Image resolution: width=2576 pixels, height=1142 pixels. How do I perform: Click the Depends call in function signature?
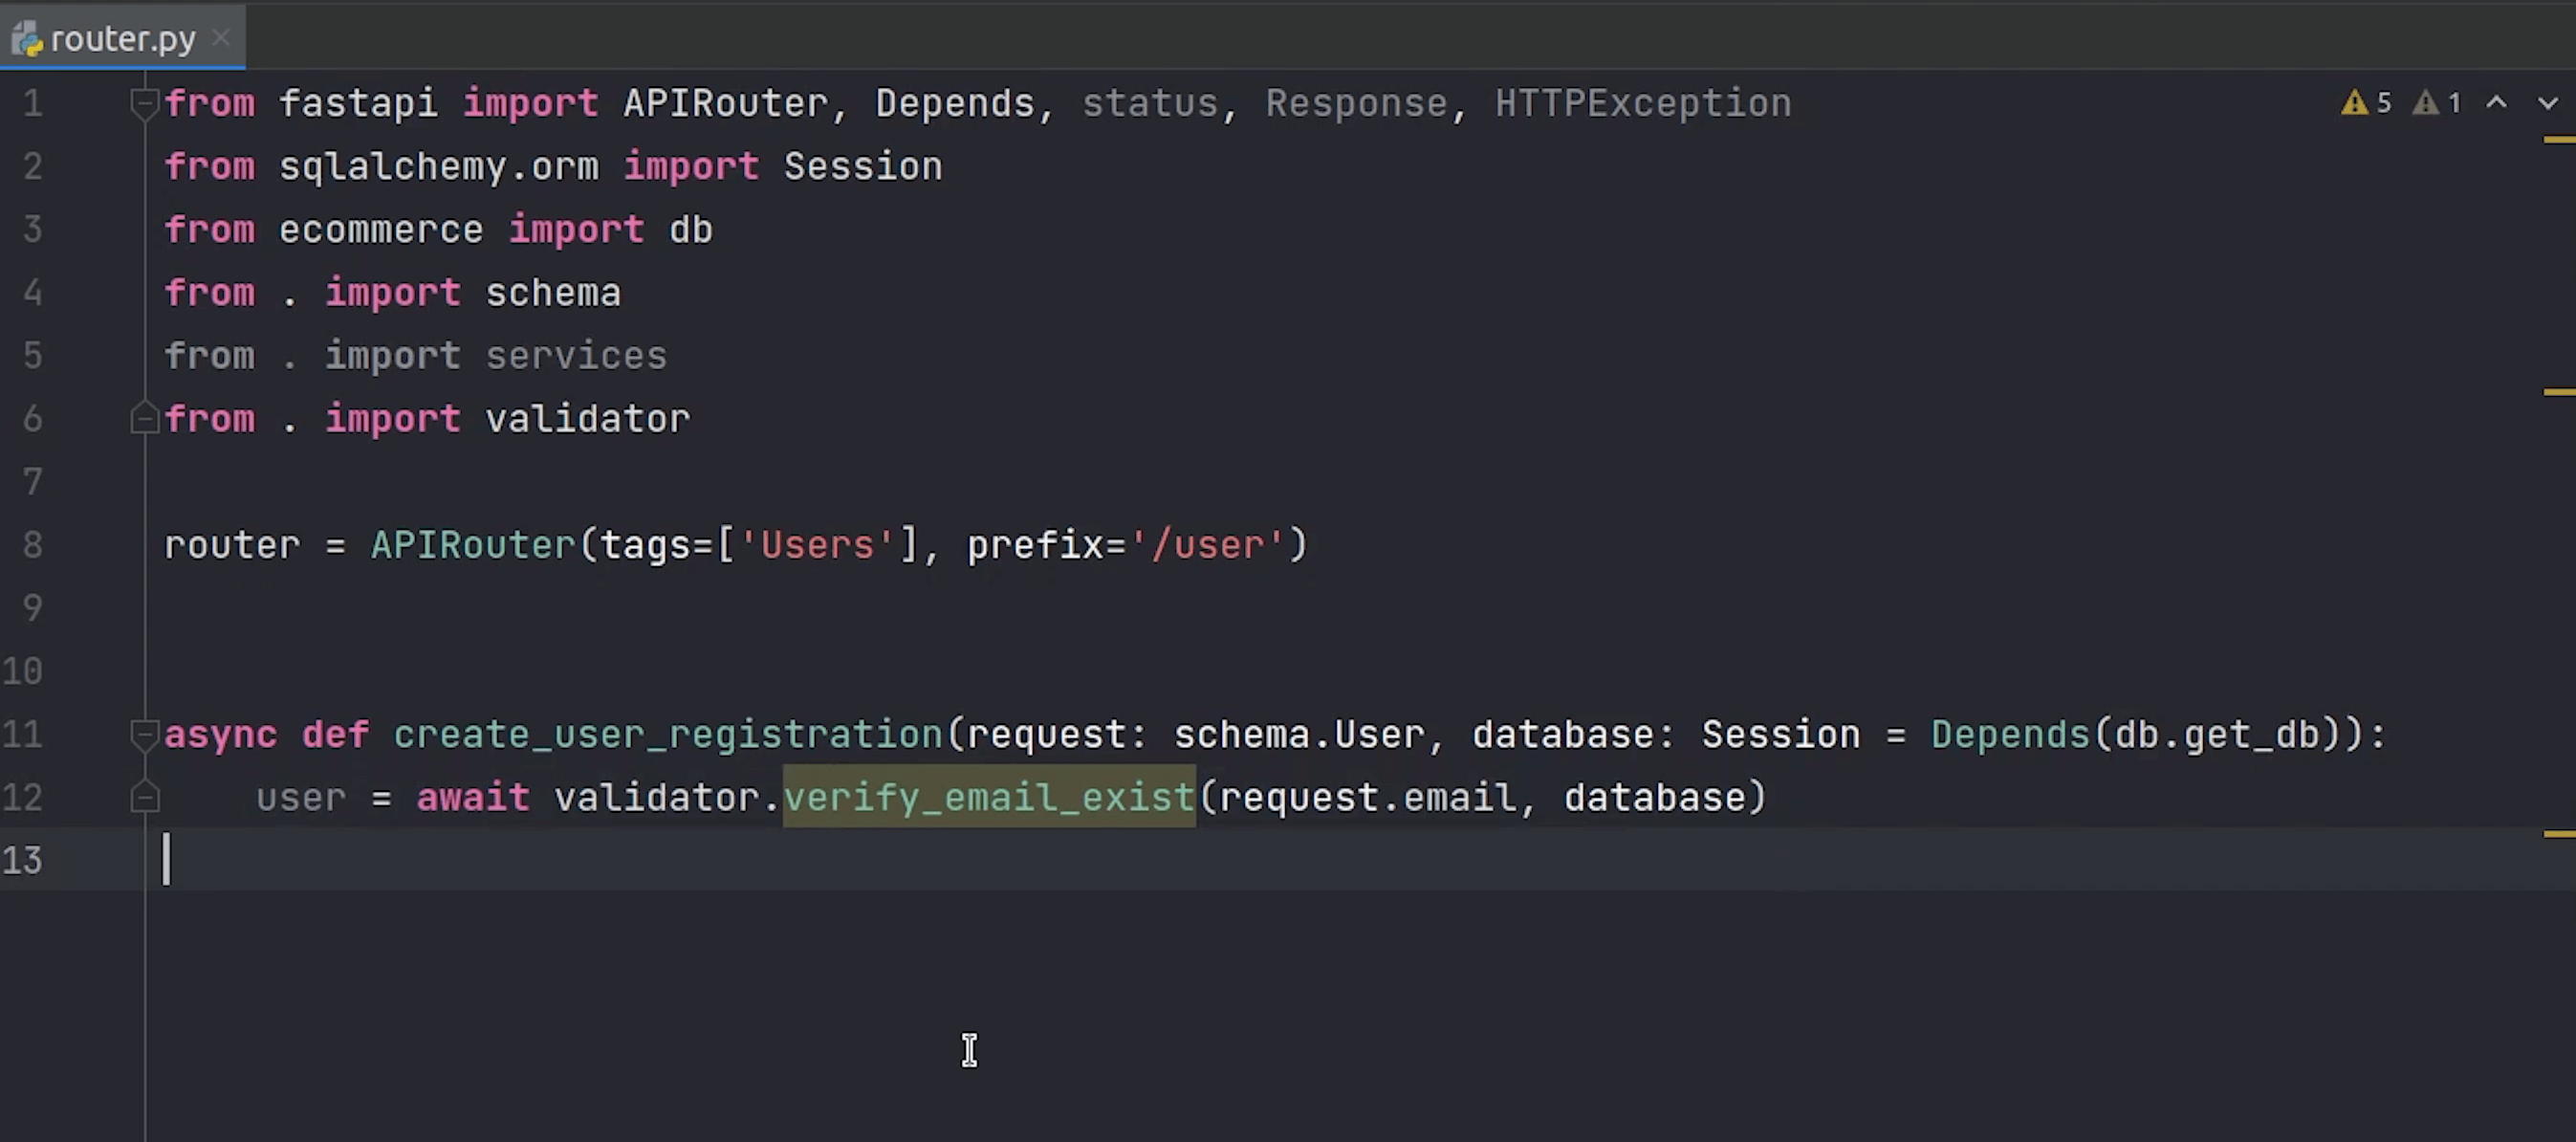pos(2009,735)
